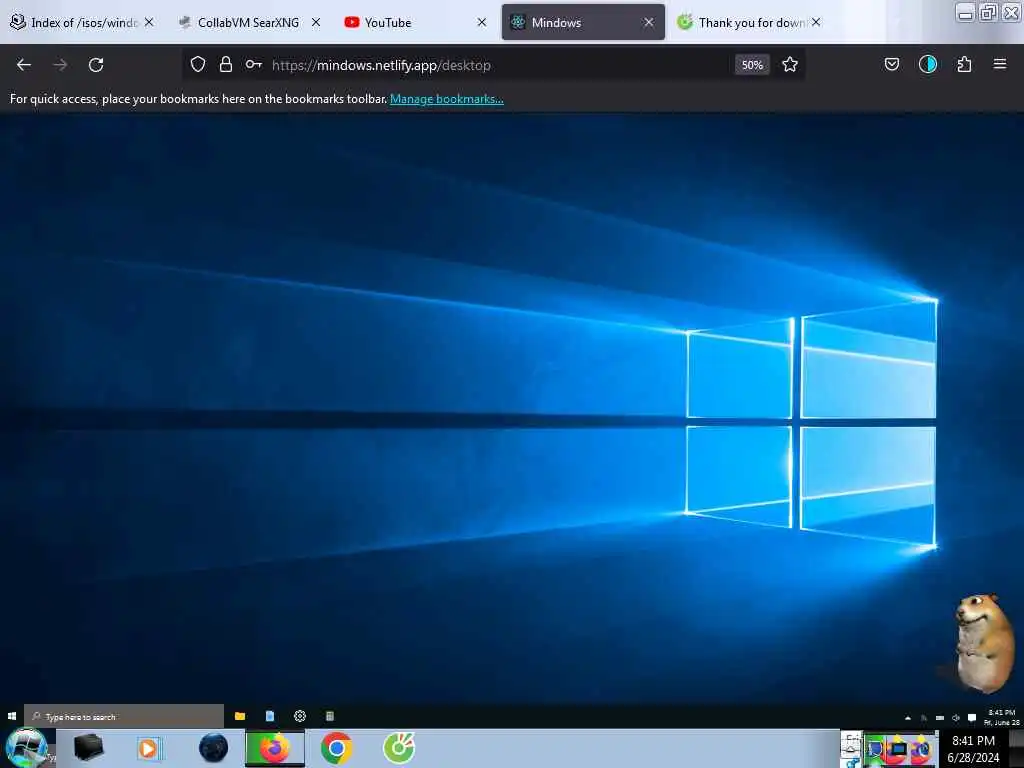The height and width of the screenshot is (768, 1024).
Task: Open the blue document icon in Mindows taskbar
Action: click(270, 716)
